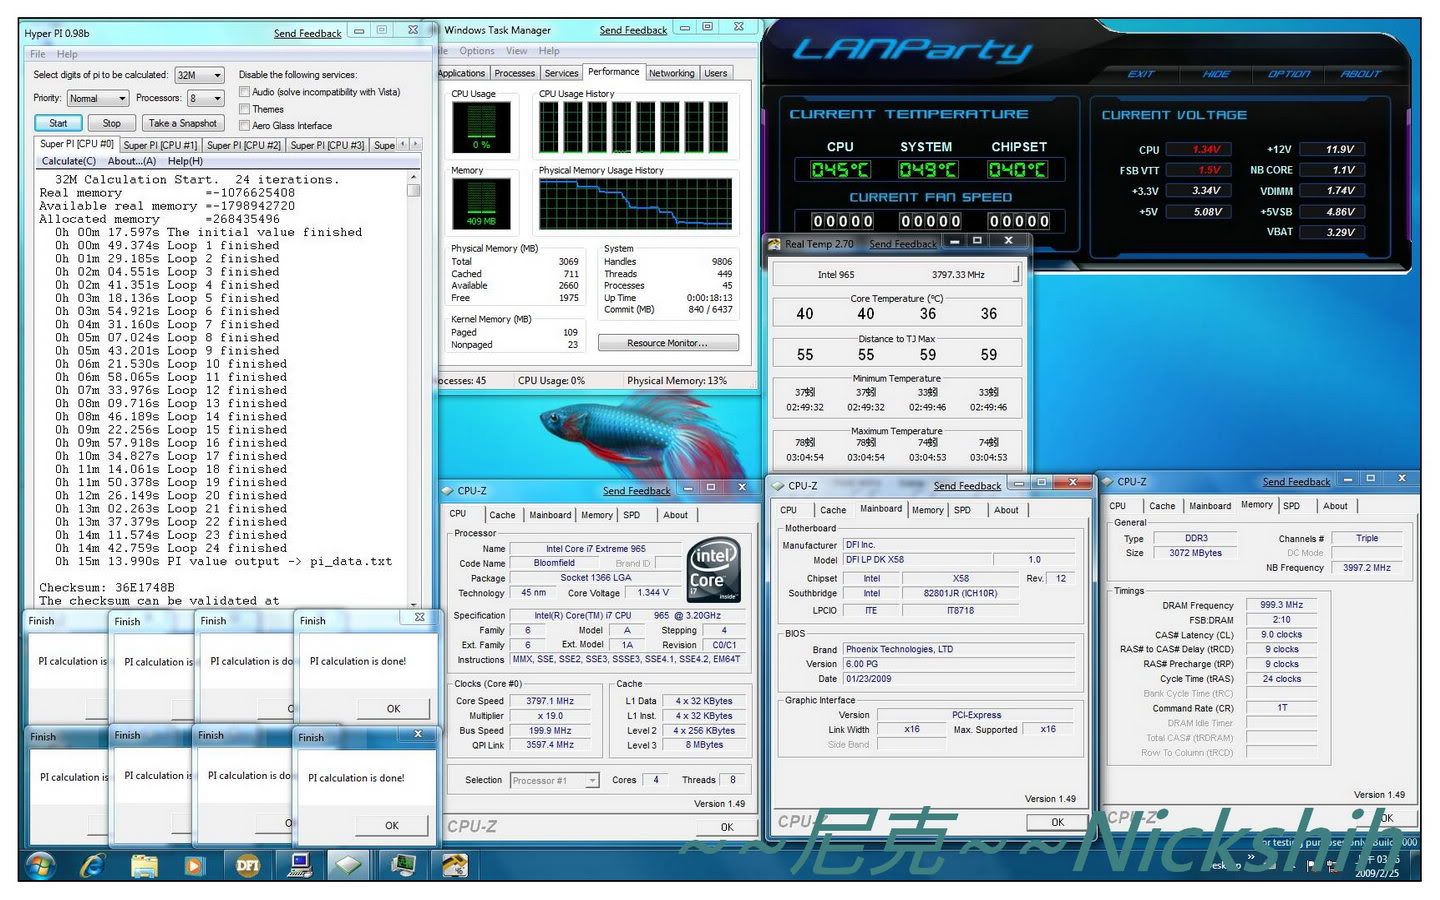
Task: Enable Audio service disabling checkbox
Action: [x=244, y=92]
